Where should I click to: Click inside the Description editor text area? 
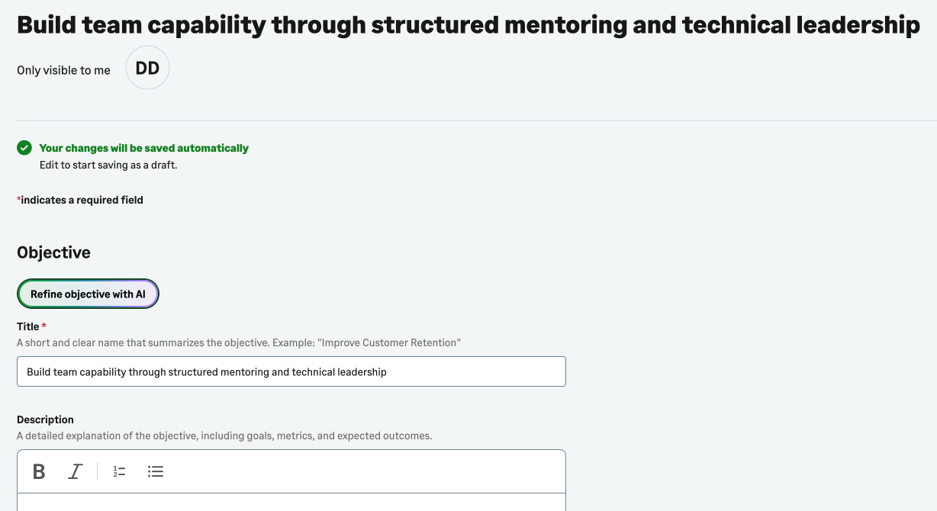[x=291, y=503]
